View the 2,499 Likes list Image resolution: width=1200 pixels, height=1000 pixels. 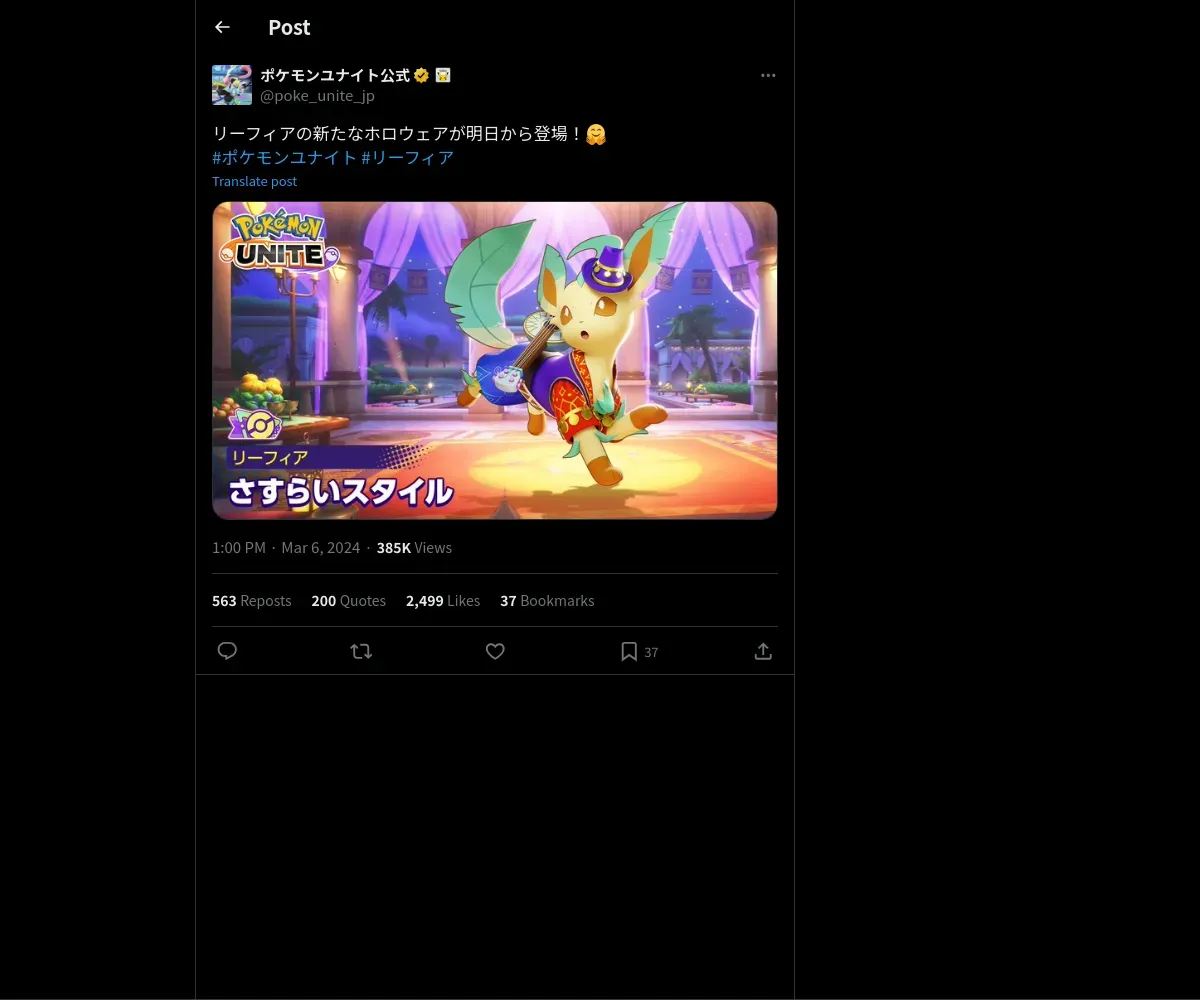tap(443, 600)
